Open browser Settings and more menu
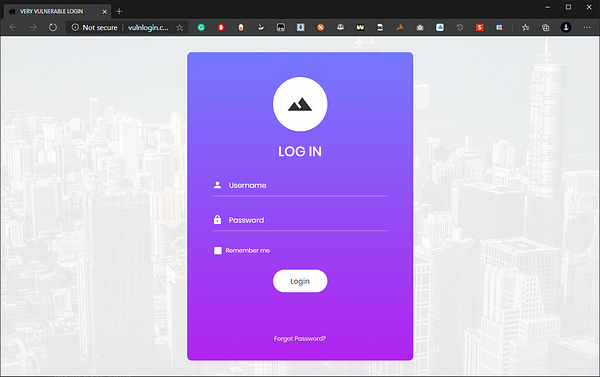 point(587,27)
